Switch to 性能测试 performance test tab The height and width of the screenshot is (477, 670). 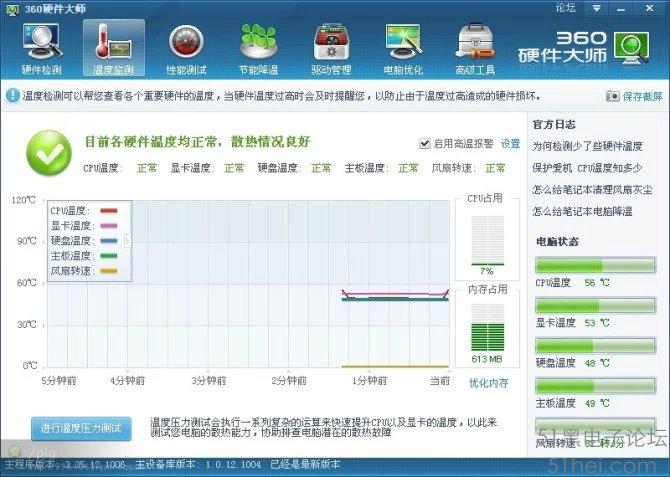click(186, 49)
